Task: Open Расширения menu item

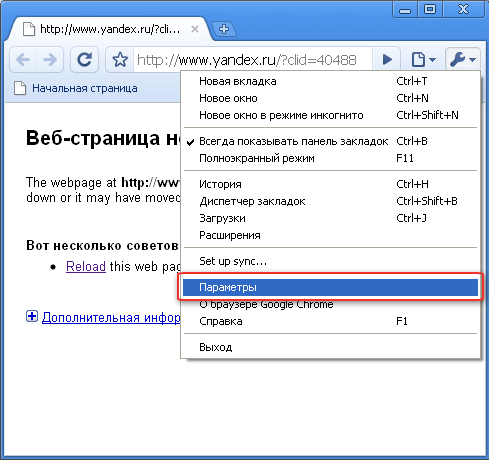Action: 330,235
